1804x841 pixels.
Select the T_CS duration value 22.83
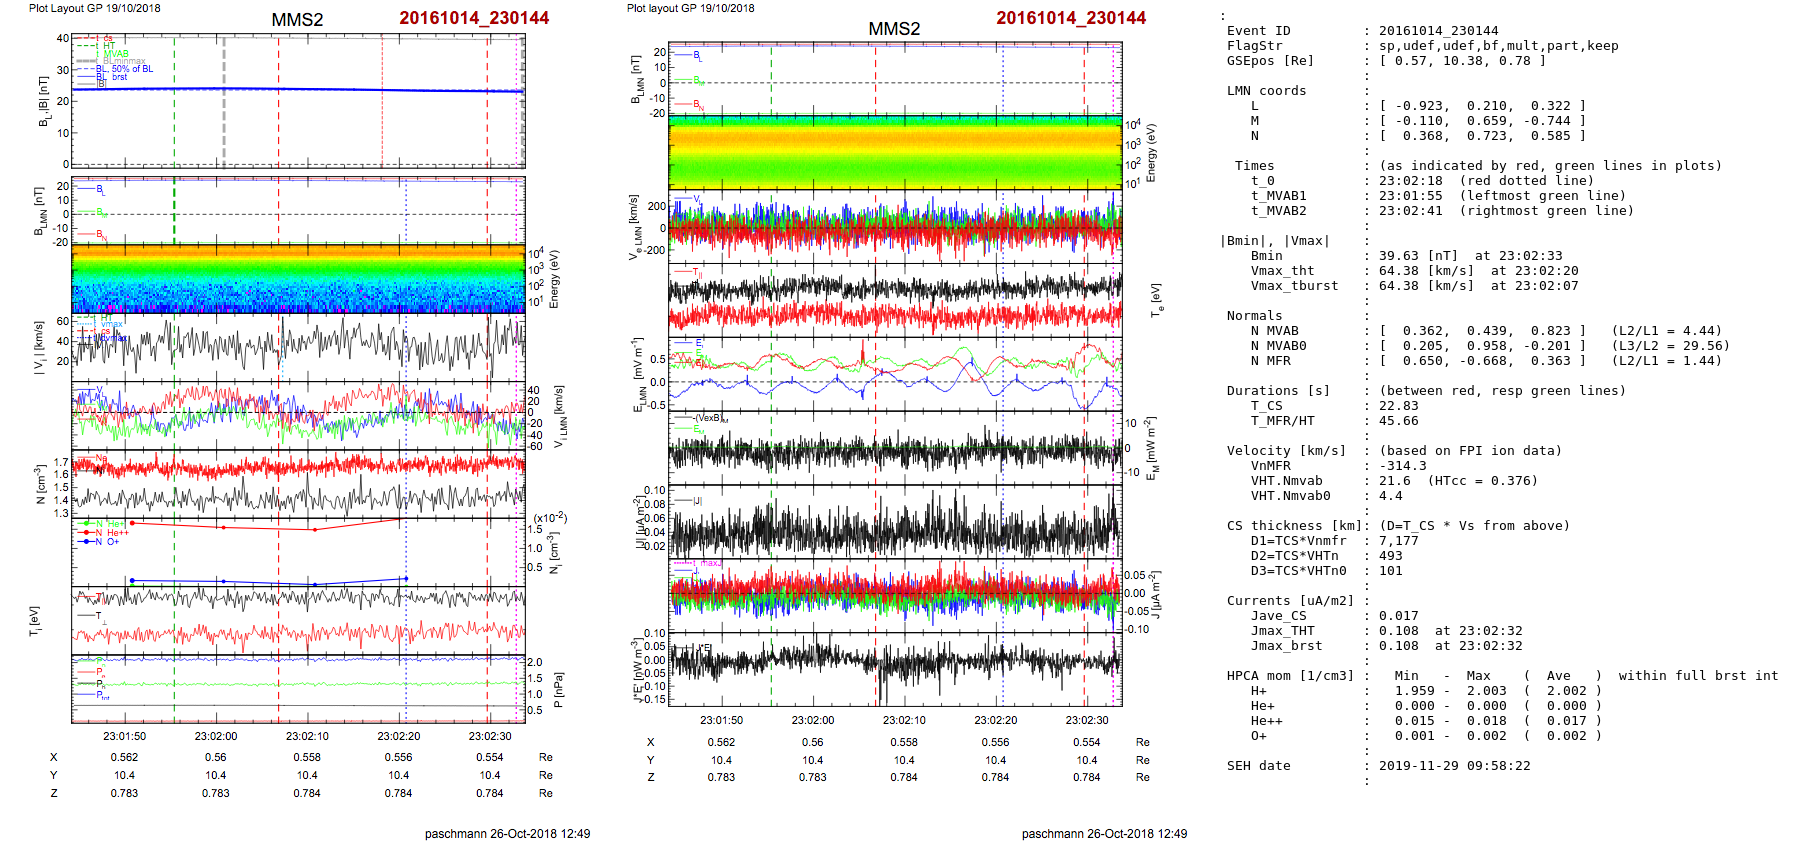click(1398, 406)
